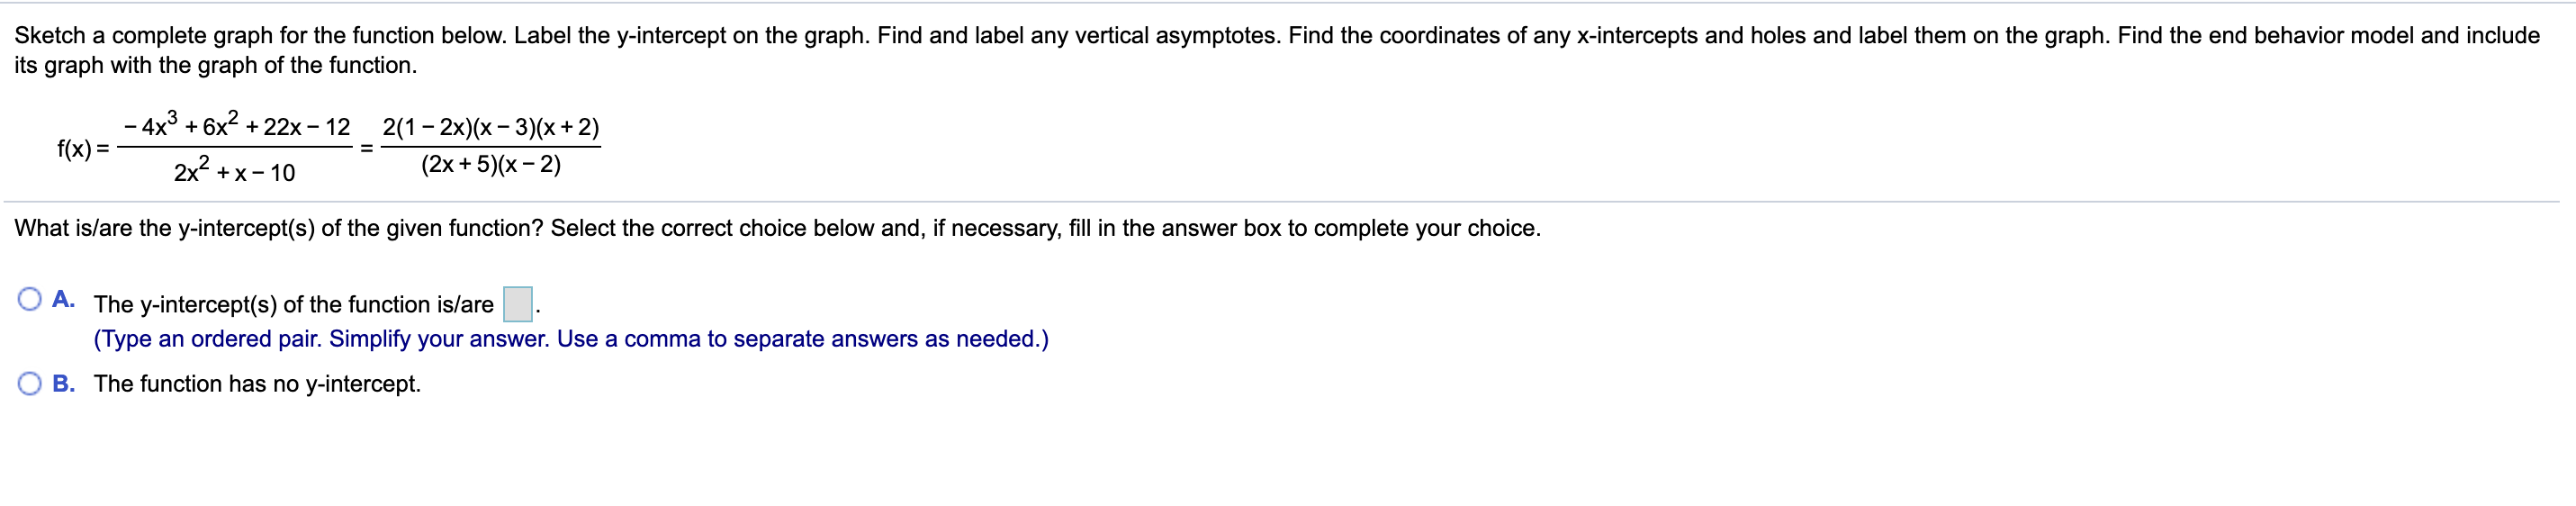2576x506 pixels.
Task: Click the 'Type an ordered pair' hint text
Action: pyautogui.click(x=208, y=339)
